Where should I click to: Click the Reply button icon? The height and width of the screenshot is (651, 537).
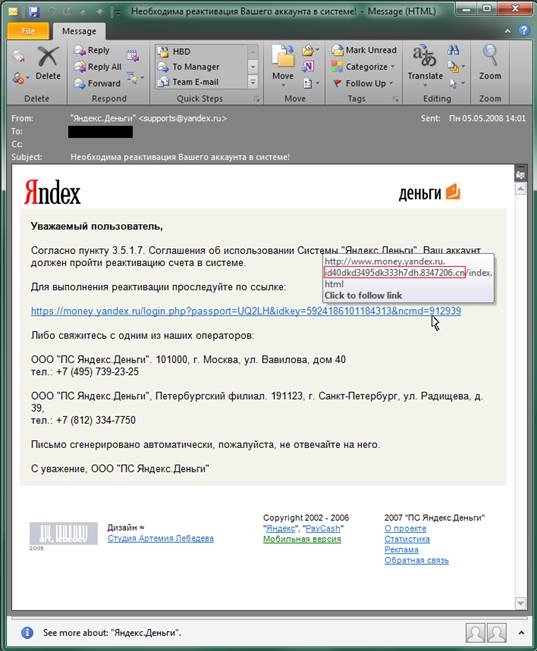pyautogui.click(x=80, y=50)
